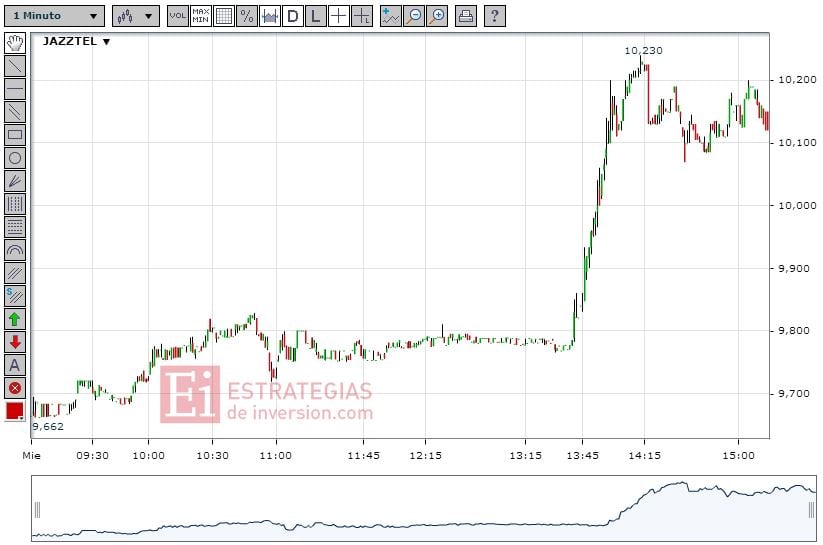This screenshot has height=545, width=823.
Task: Select the parallel channel lines tool
Action: (15, 112)
